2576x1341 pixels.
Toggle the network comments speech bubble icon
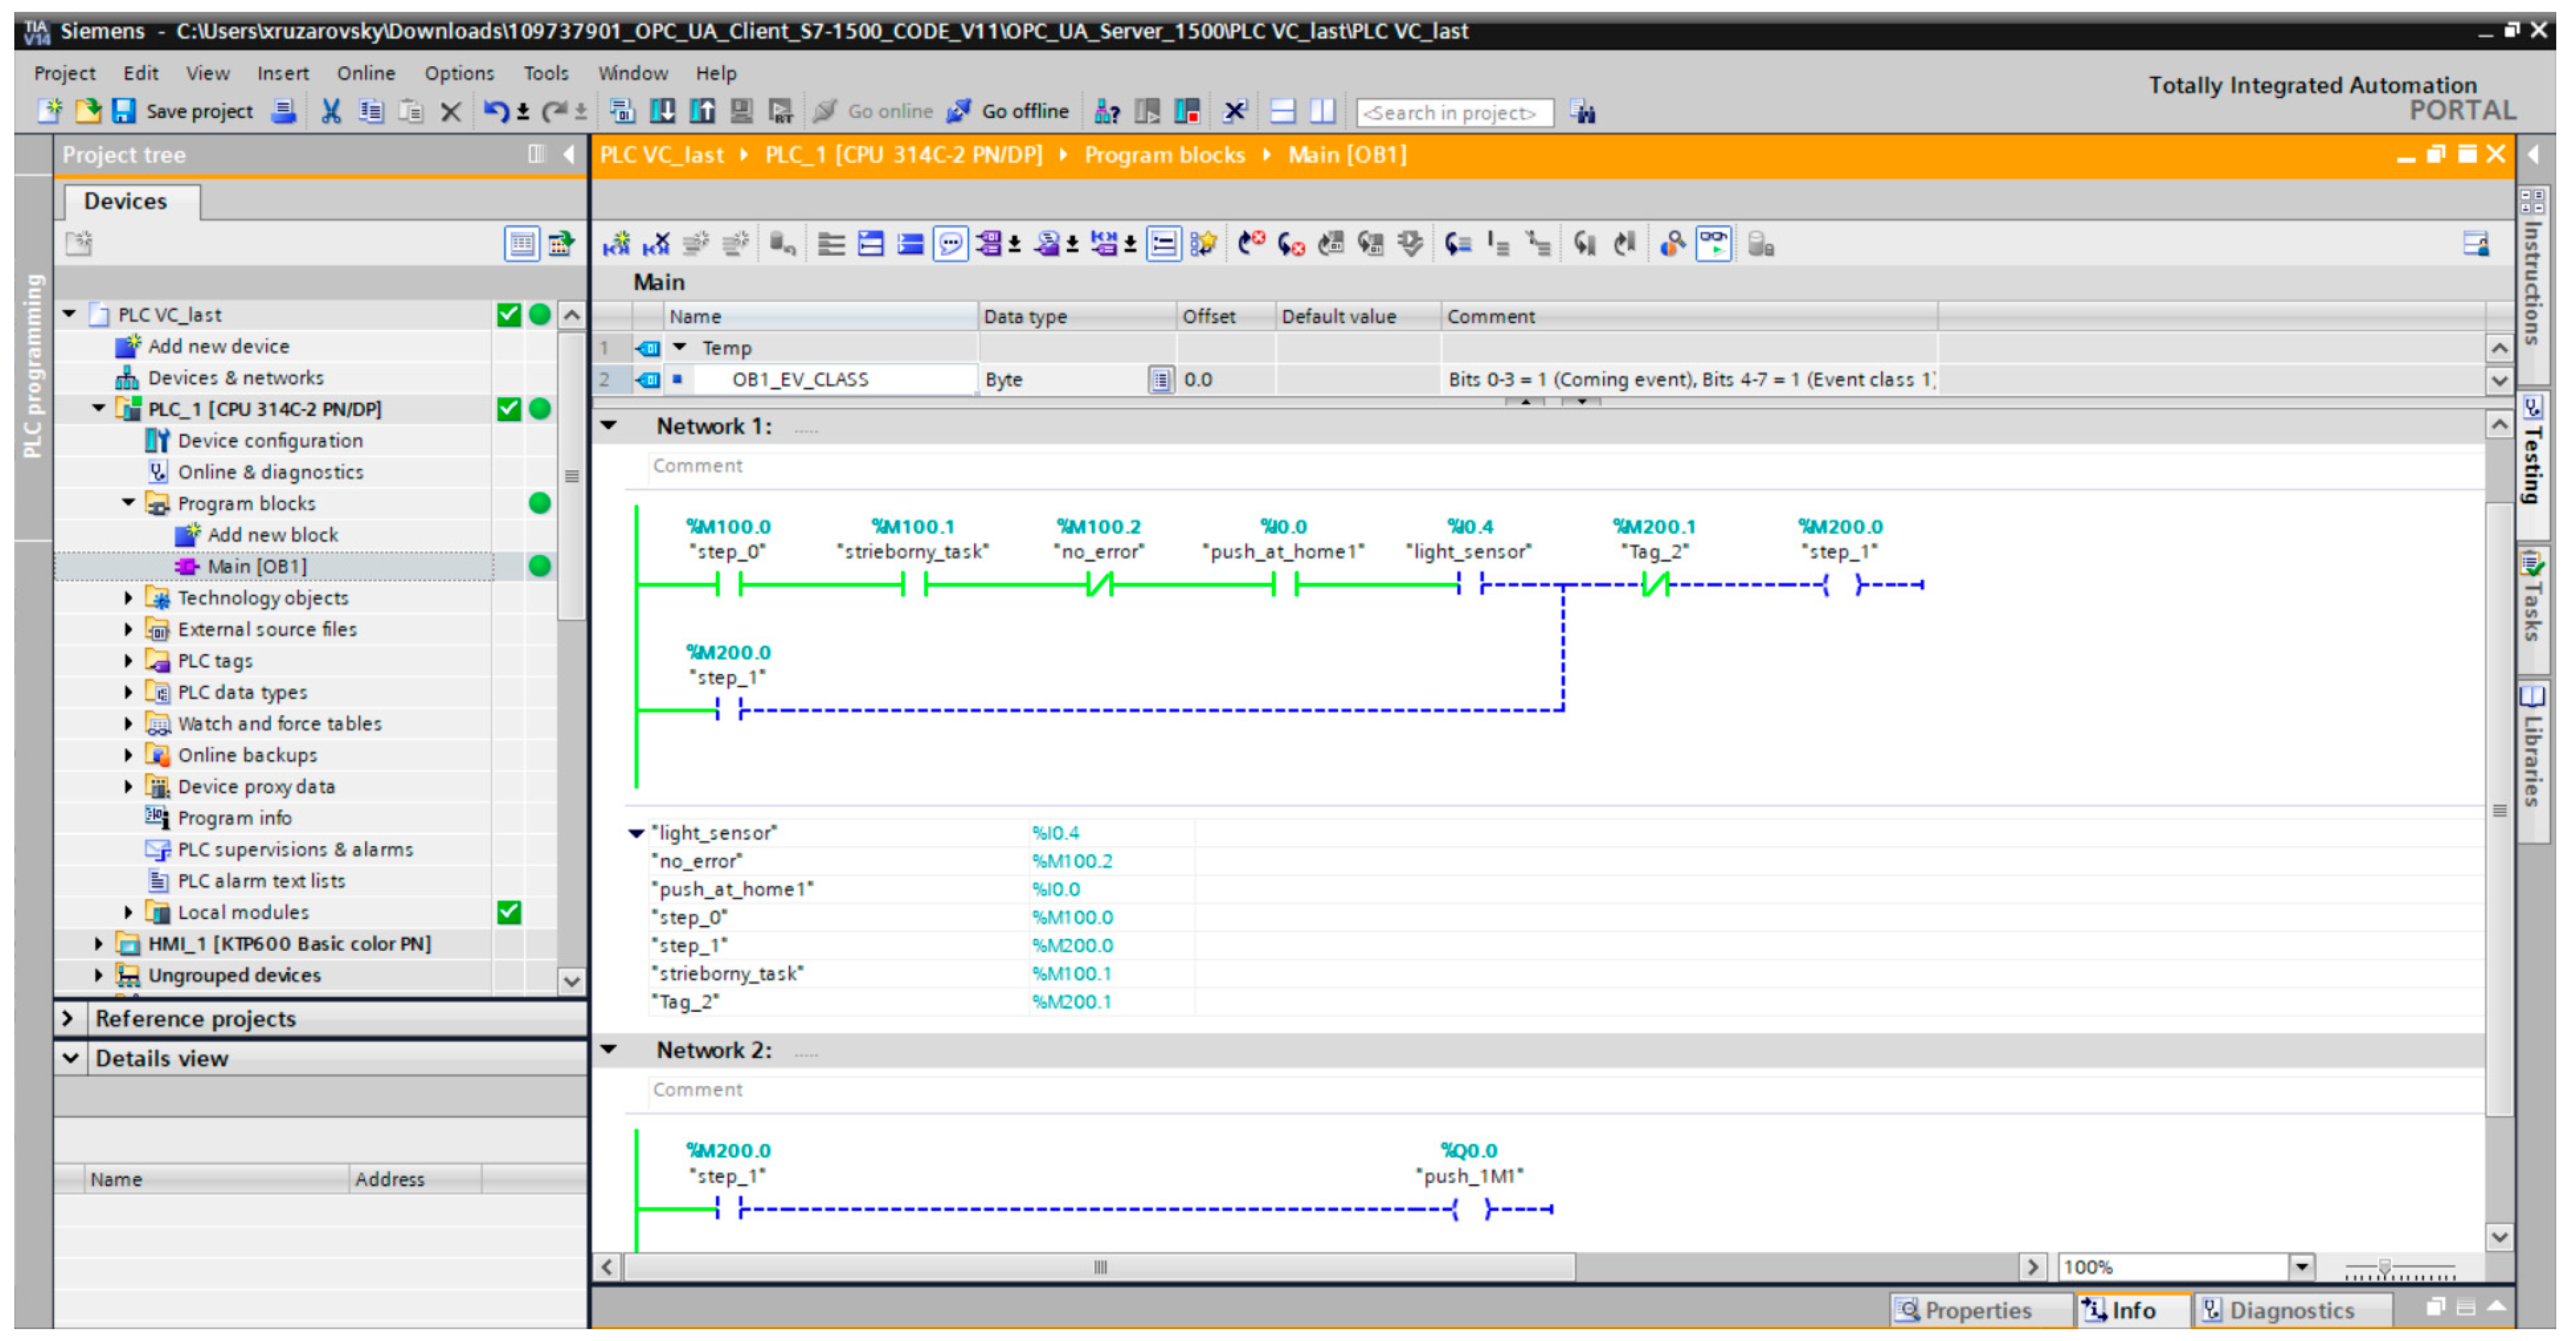tap(950, 243)
